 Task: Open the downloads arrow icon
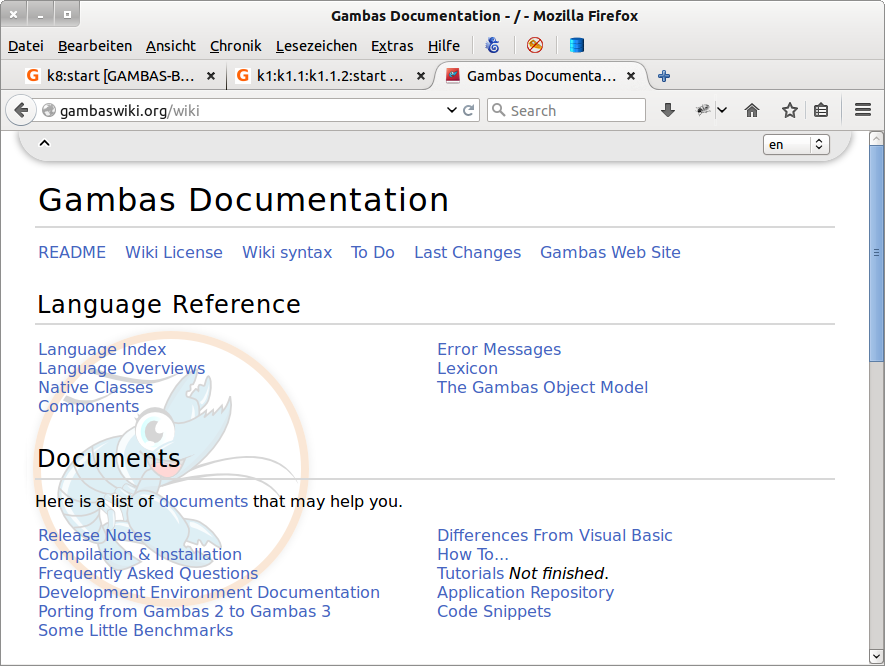(x=668, y=110)
